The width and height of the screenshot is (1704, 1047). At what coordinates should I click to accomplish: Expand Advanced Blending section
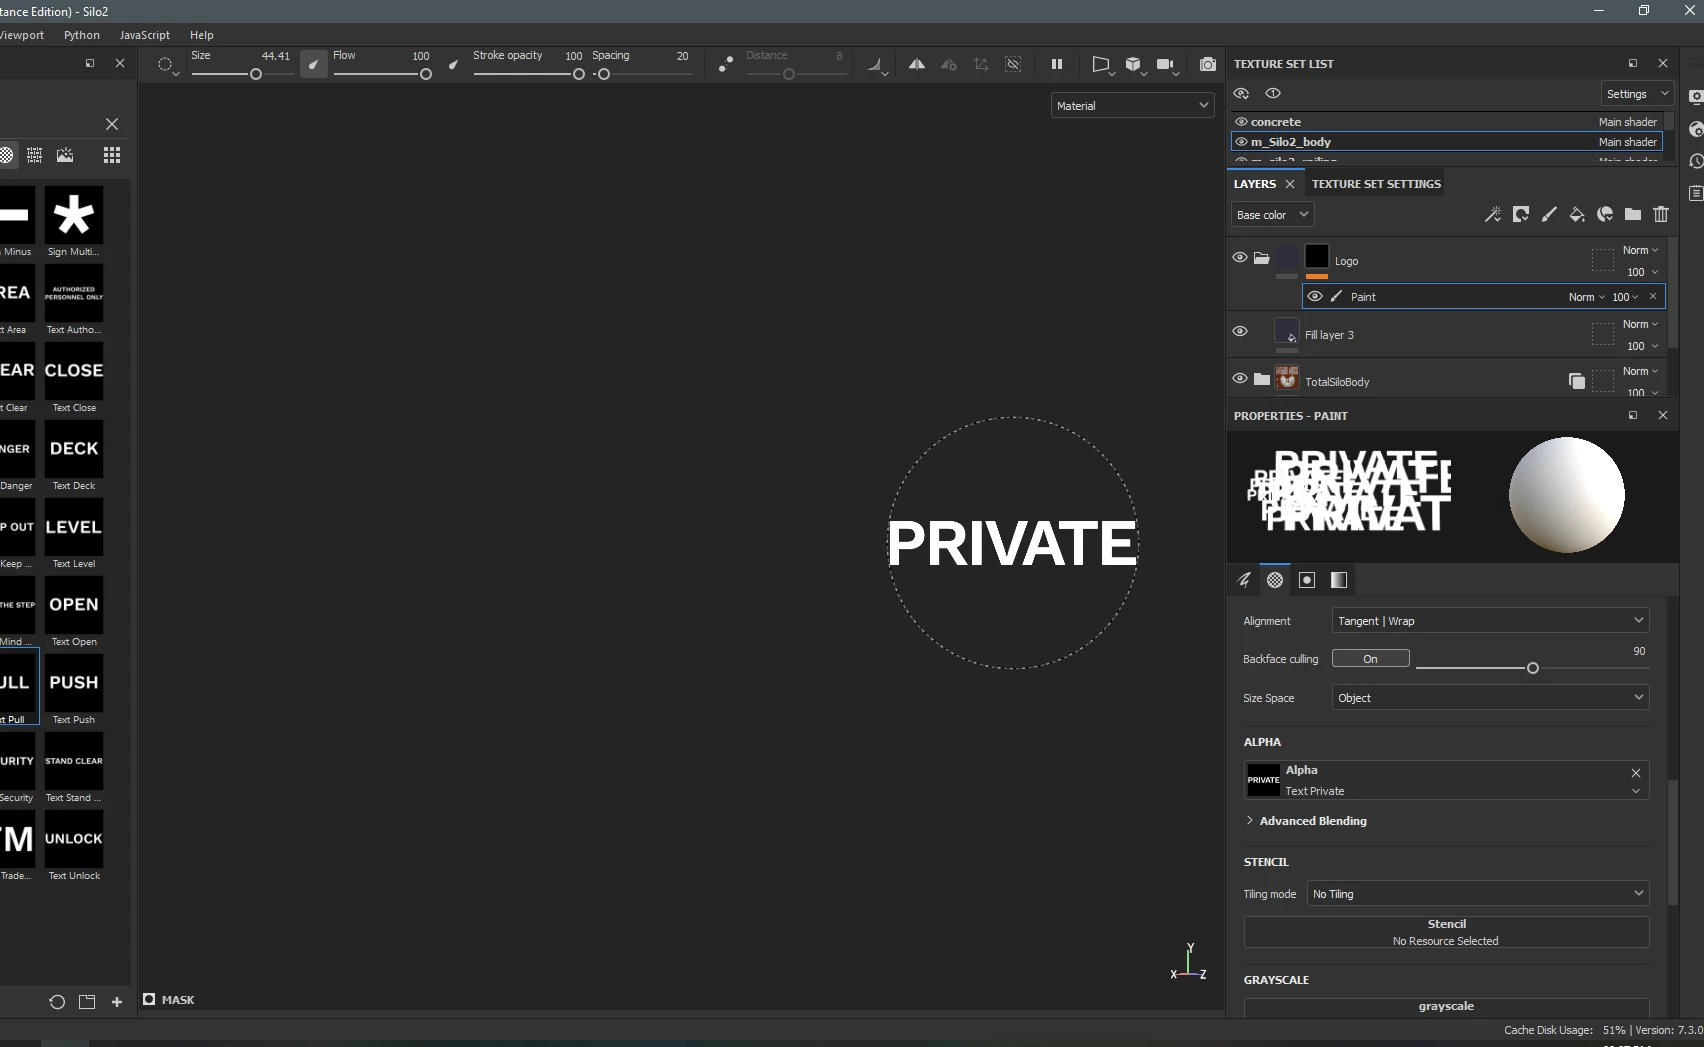[x=1306, y=820]
